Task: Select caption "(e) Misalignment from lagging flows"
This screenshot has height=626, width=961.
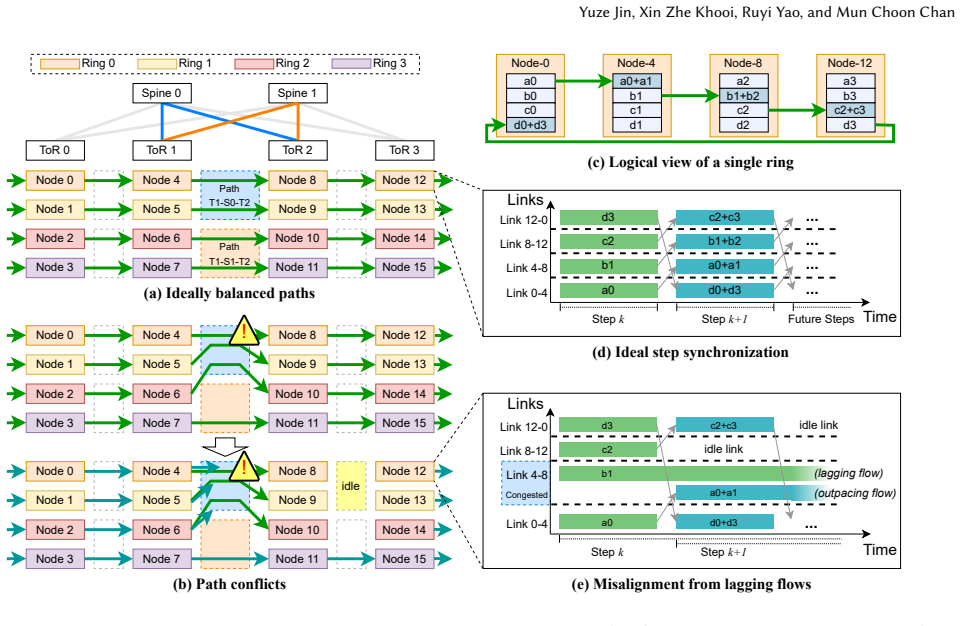Action: click(691, 584)
